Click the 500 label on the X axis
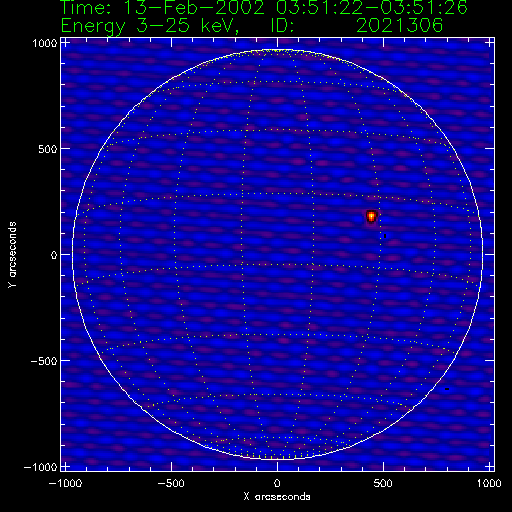 pos(383,483)
